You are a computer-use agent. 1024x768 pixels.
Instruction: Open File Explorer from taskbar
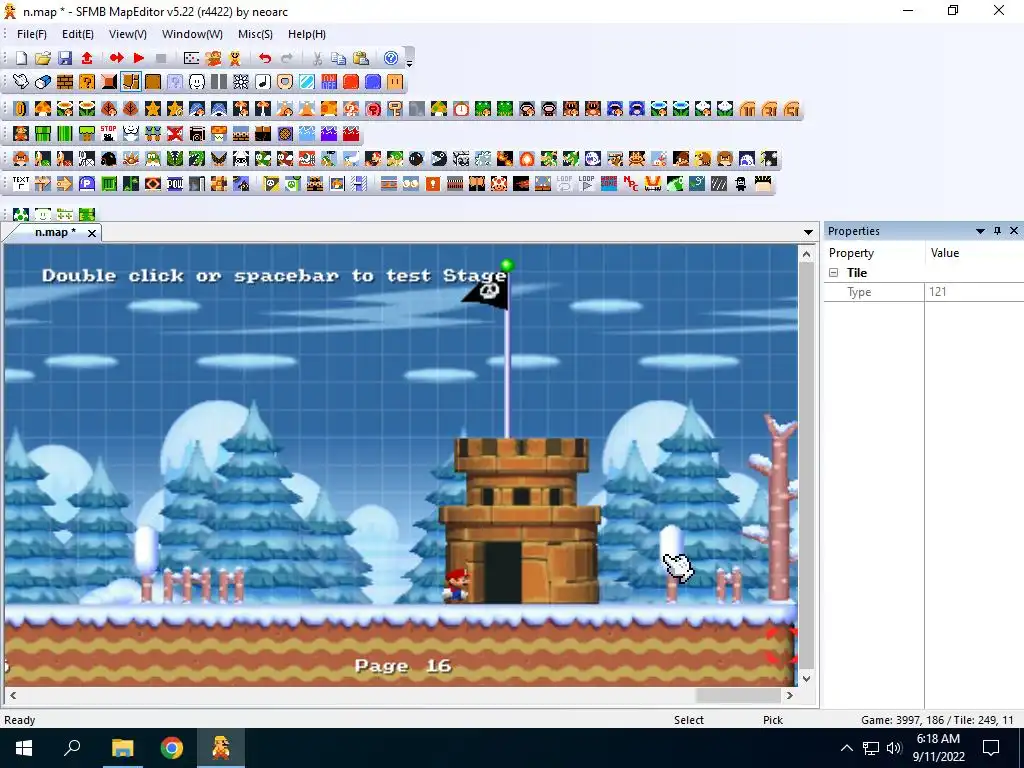click(122, 748)
